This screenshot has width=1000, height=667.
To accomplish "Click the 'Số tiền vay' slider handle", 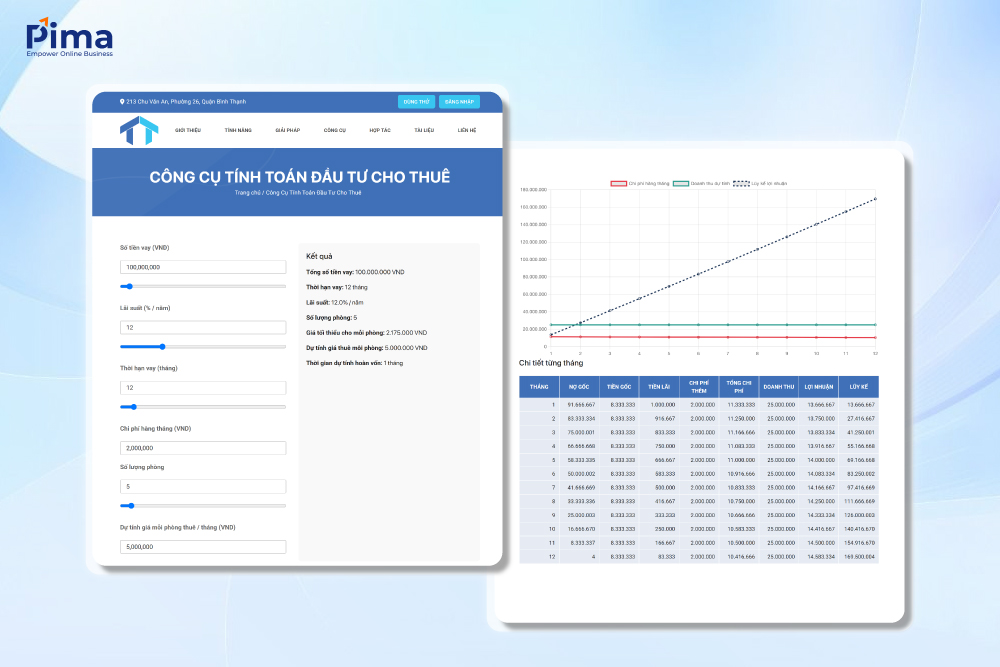I will tap(129, 286).
